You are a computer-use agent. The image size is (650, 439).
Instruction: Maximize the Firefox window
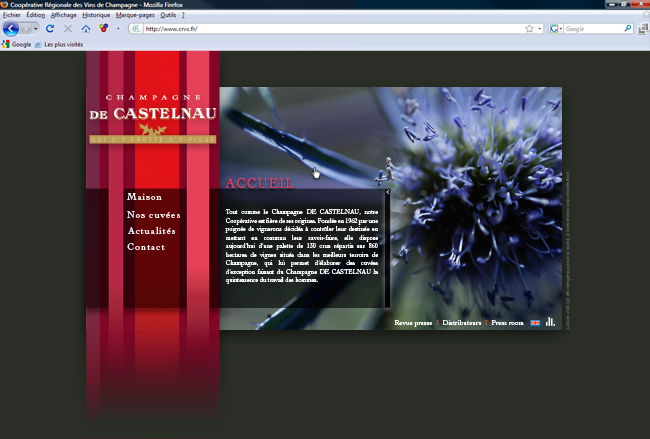point(623,4)
